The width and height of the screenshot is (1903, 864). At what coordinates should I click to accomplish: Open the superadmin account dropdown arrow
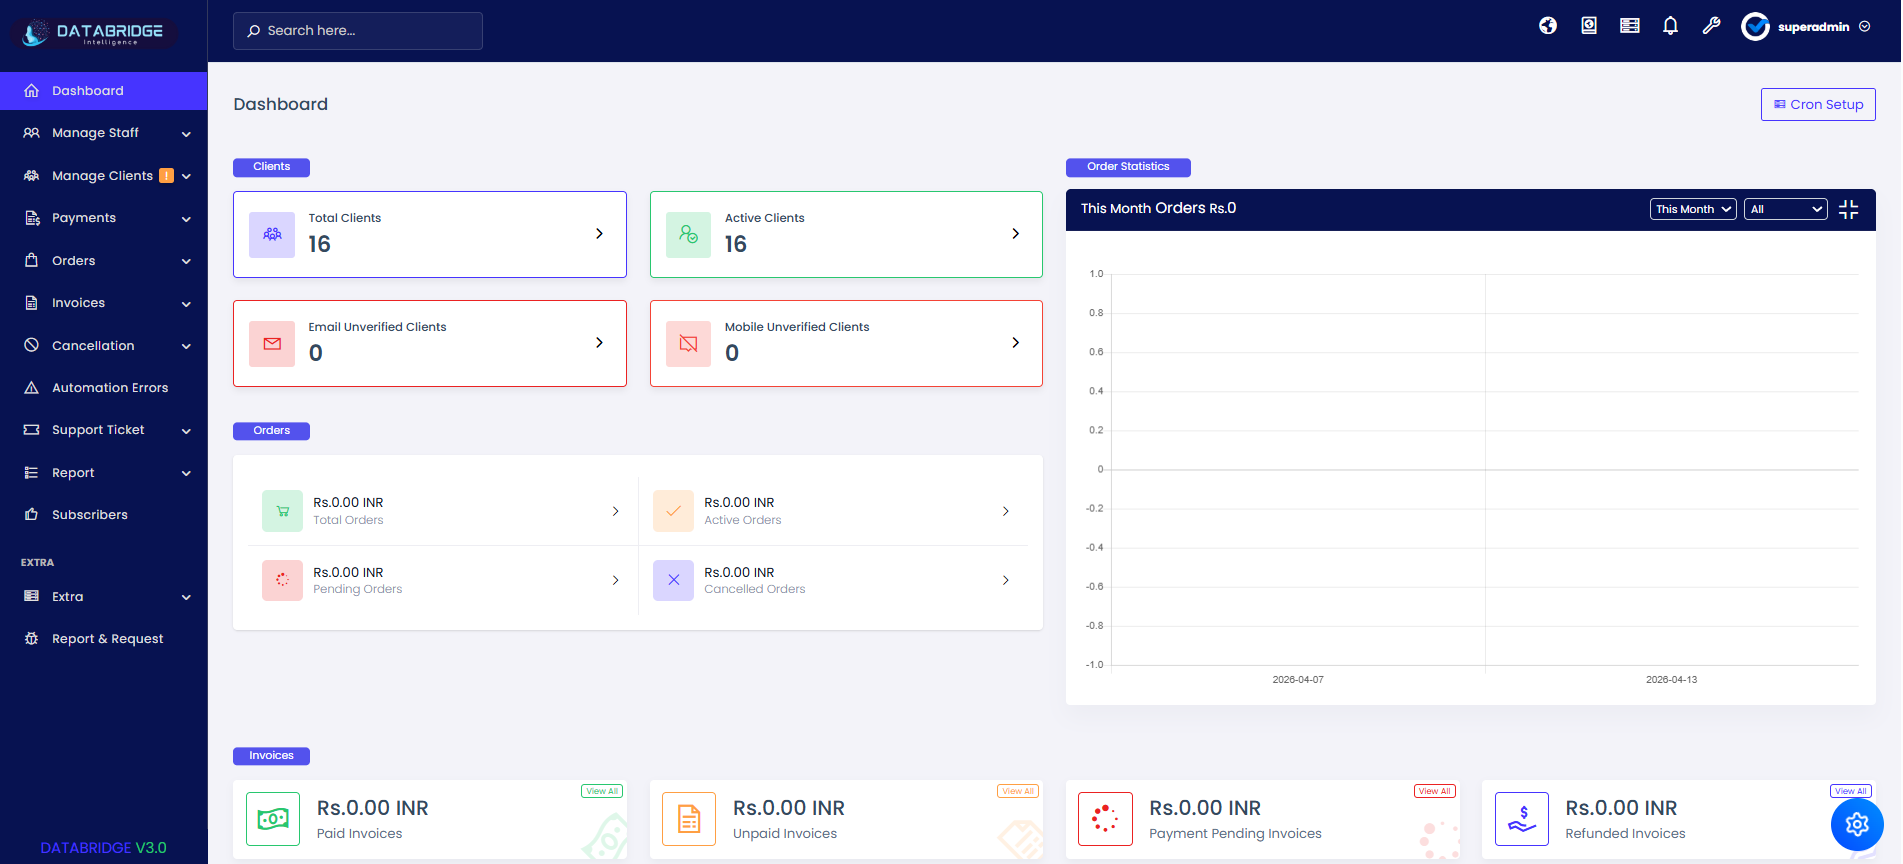point(1865,27)
